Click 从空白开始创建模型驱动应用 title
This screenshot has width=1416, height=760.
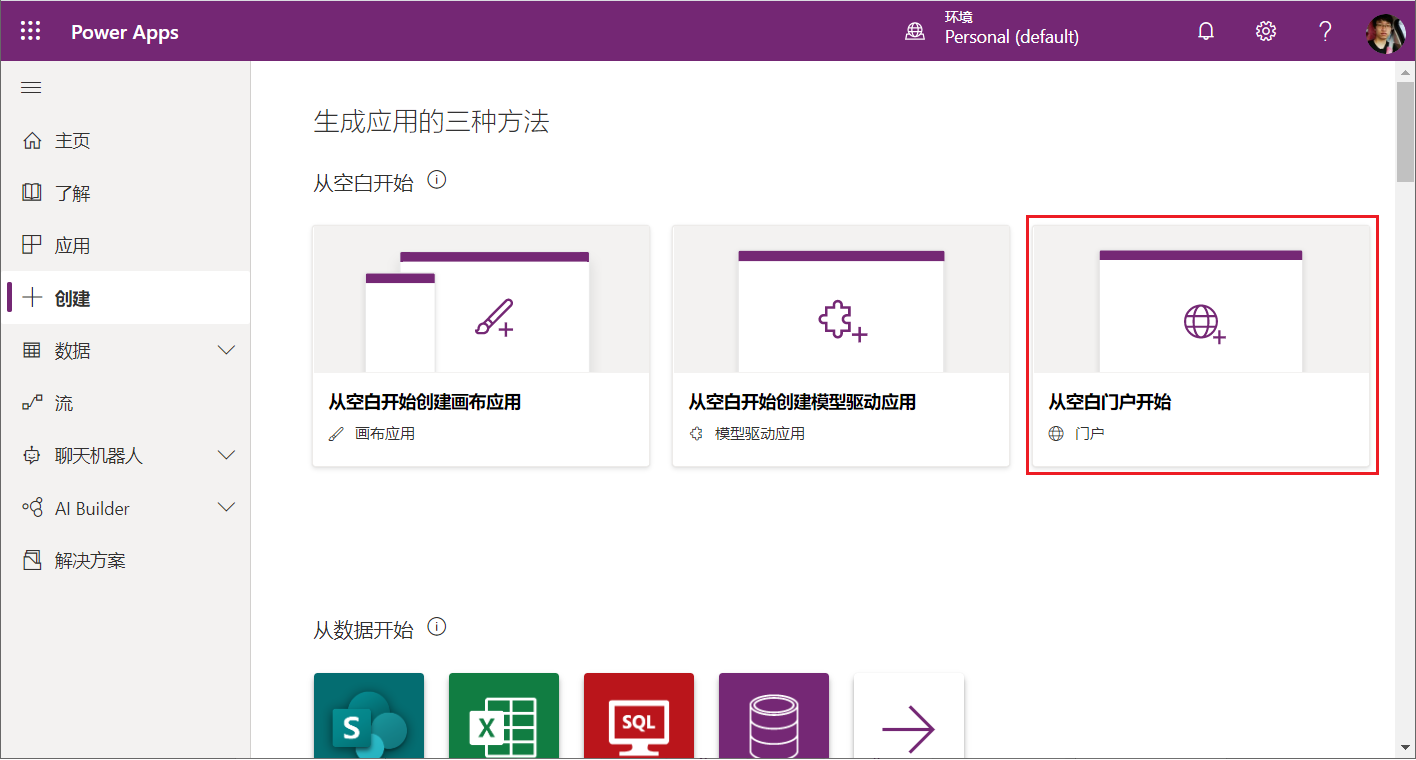coord(802,402)
